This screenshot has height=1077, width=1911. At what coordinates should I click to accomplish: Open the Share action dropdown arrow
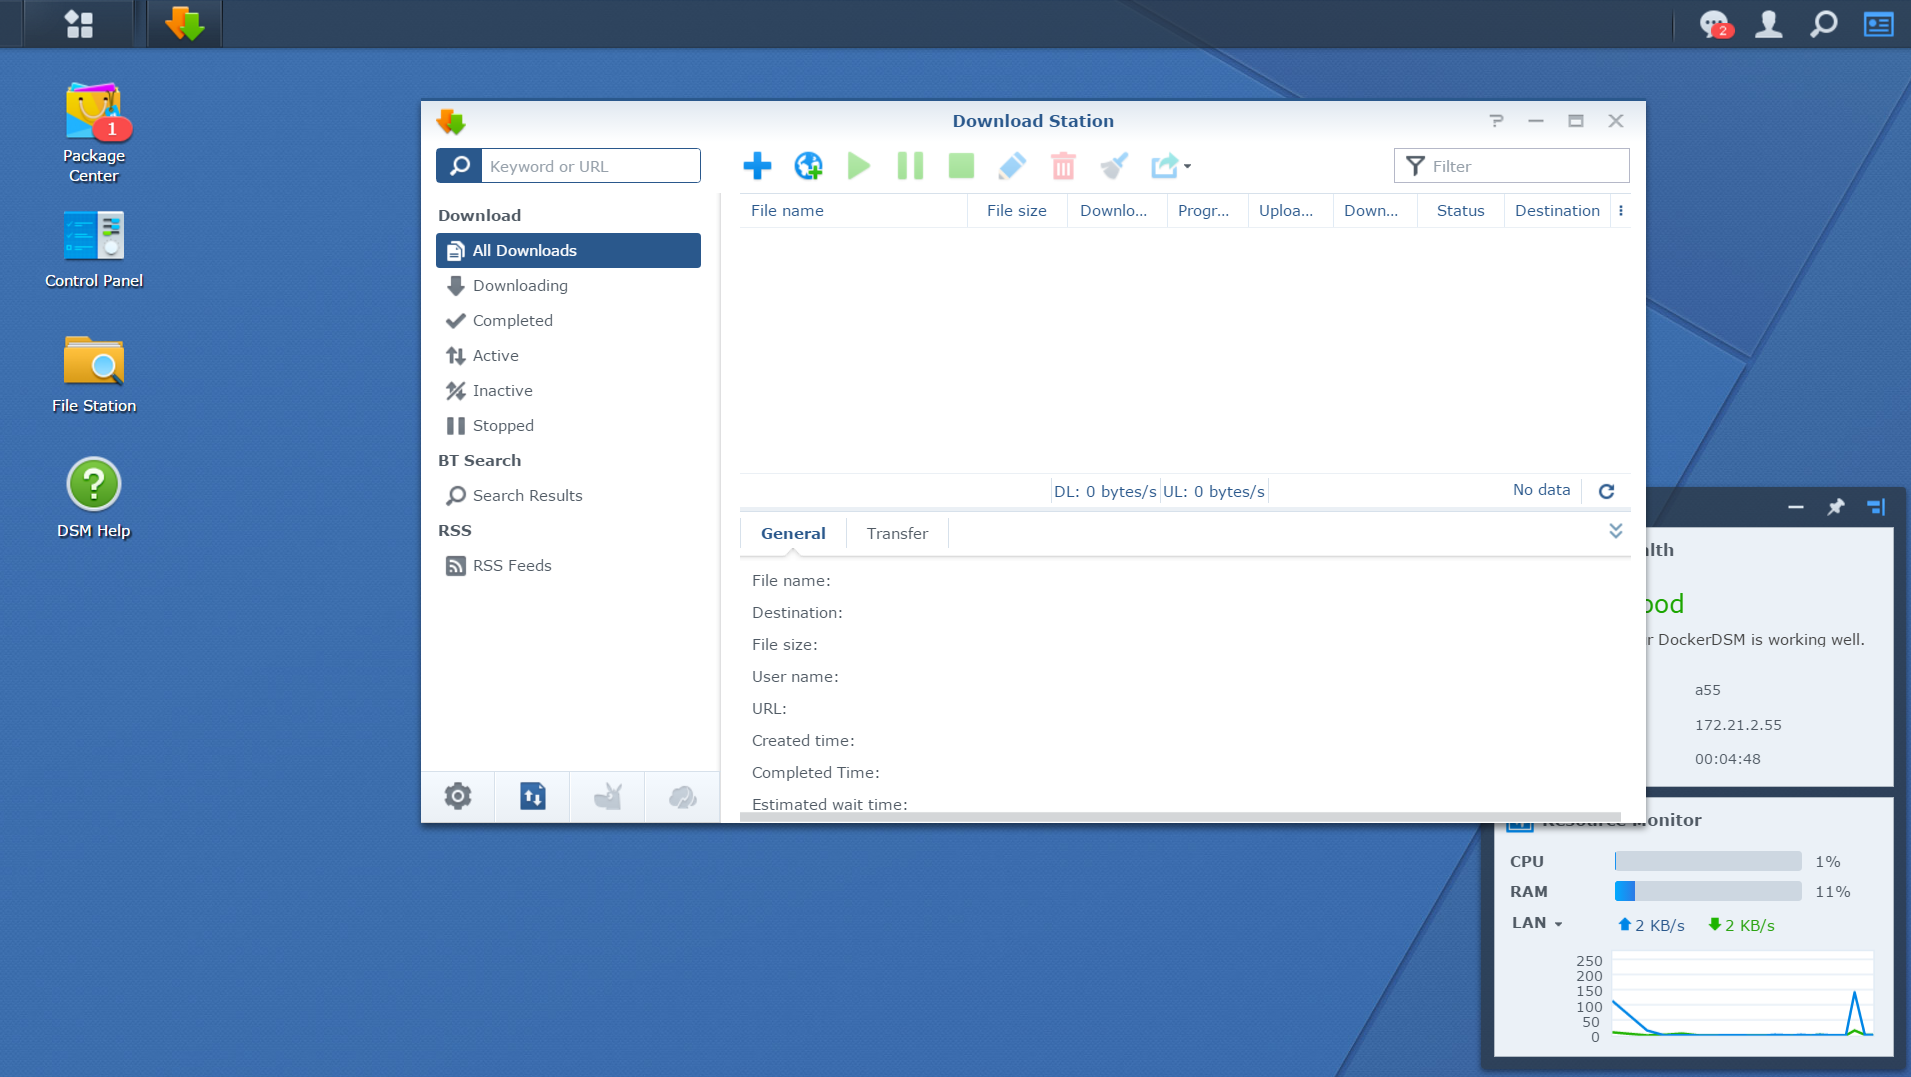click(x=1187, y=167)
